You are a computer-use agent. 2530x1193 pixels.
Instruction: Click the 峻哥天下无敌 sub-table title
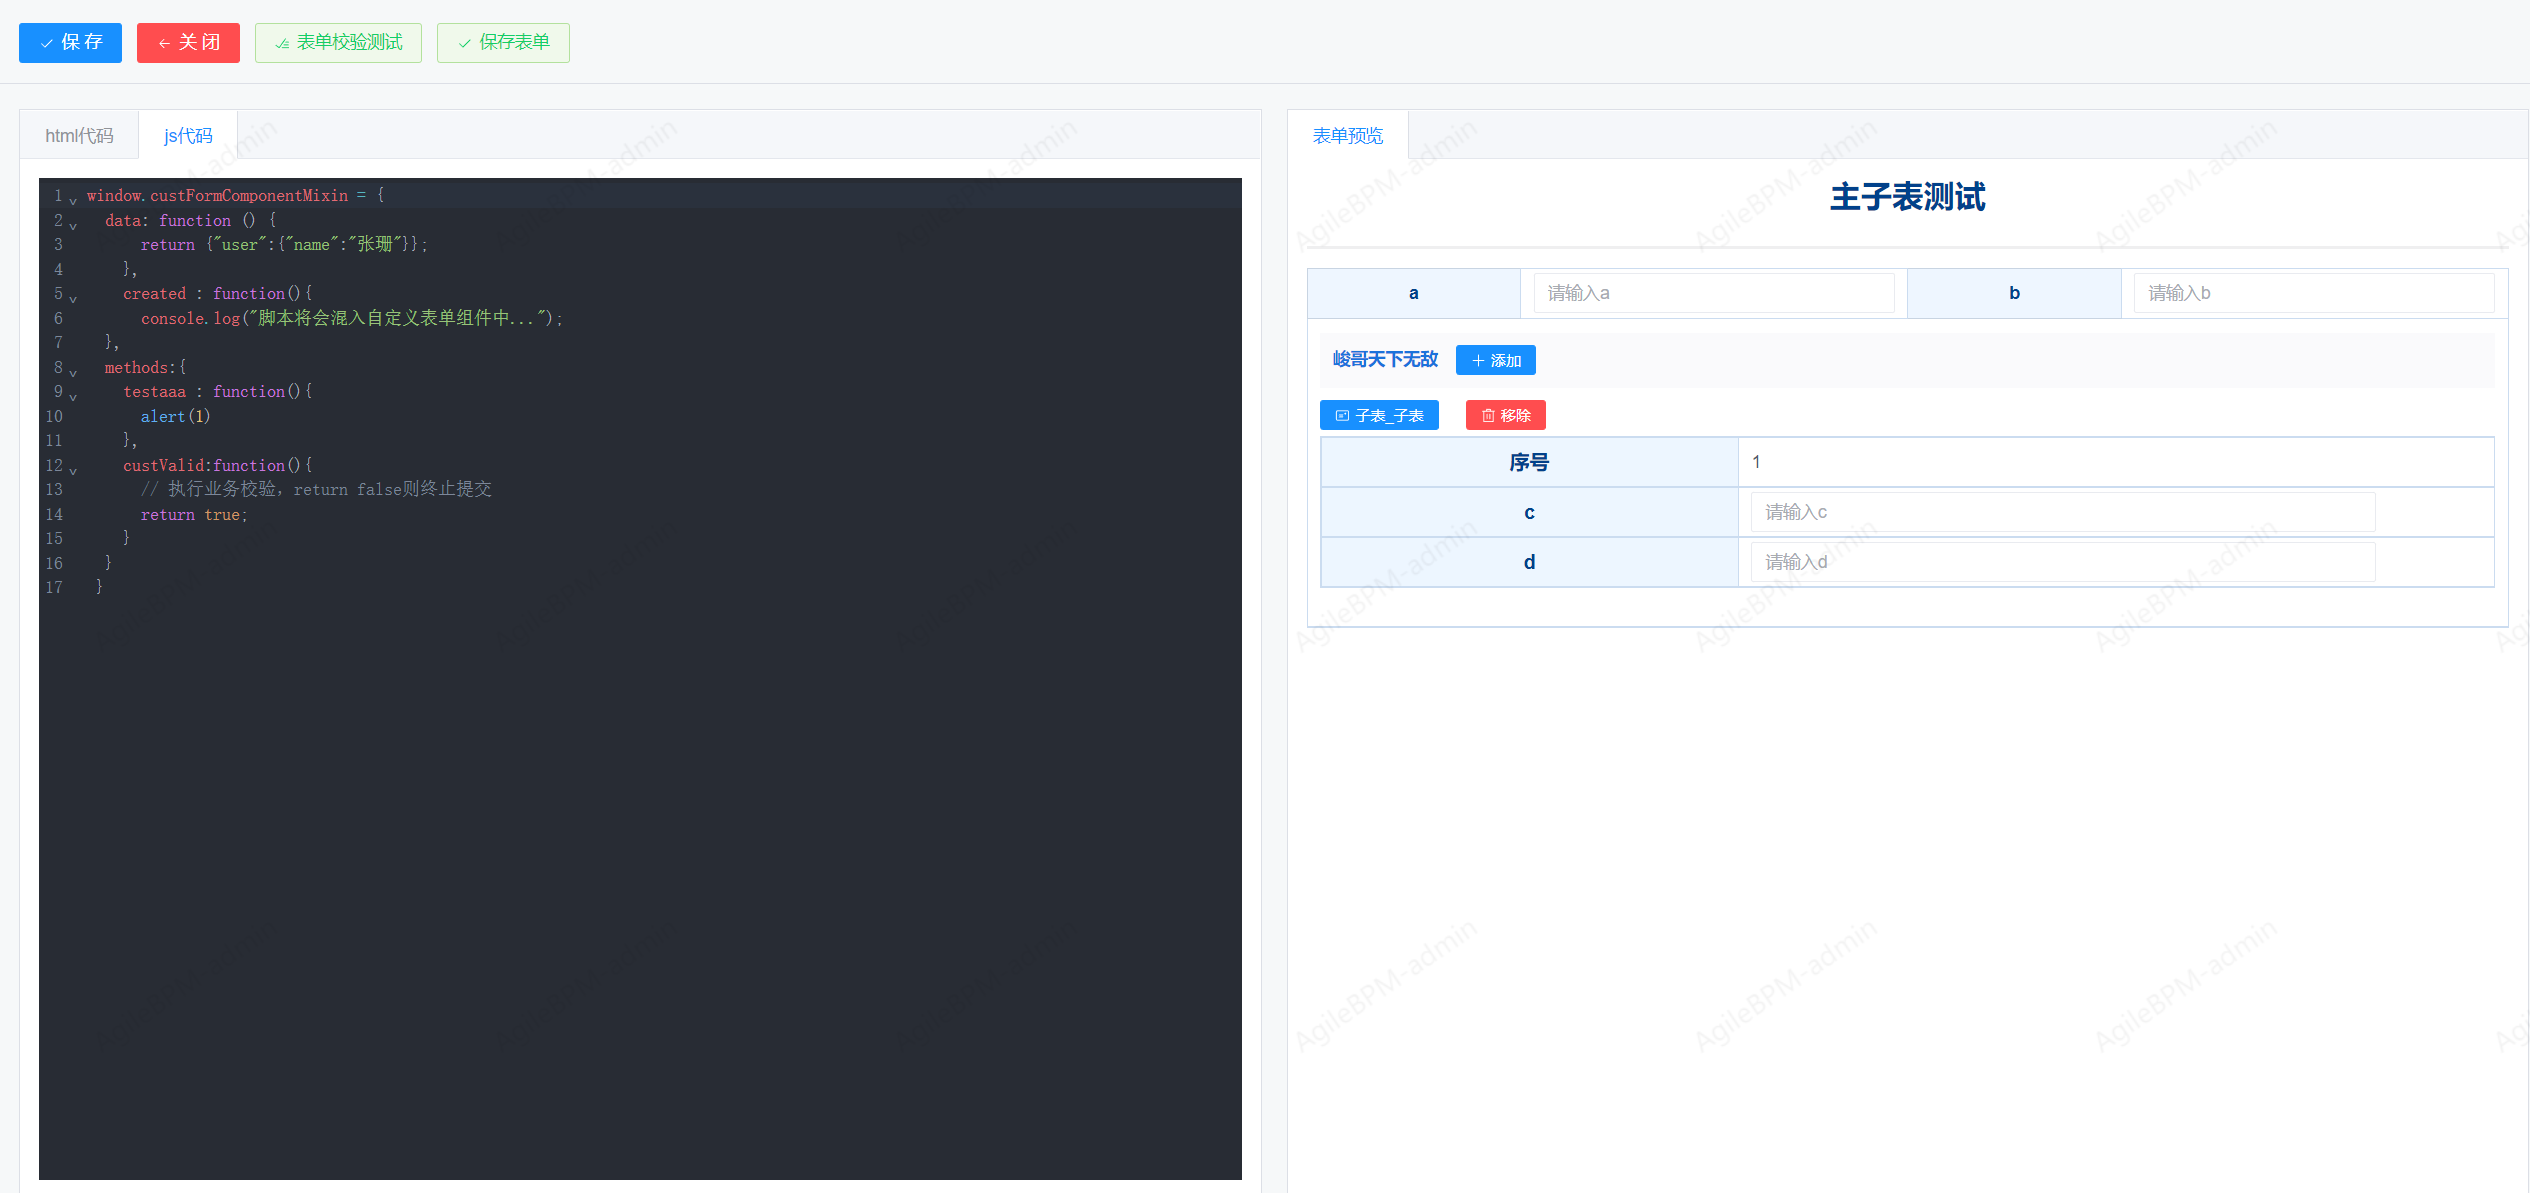[1385, 359]
